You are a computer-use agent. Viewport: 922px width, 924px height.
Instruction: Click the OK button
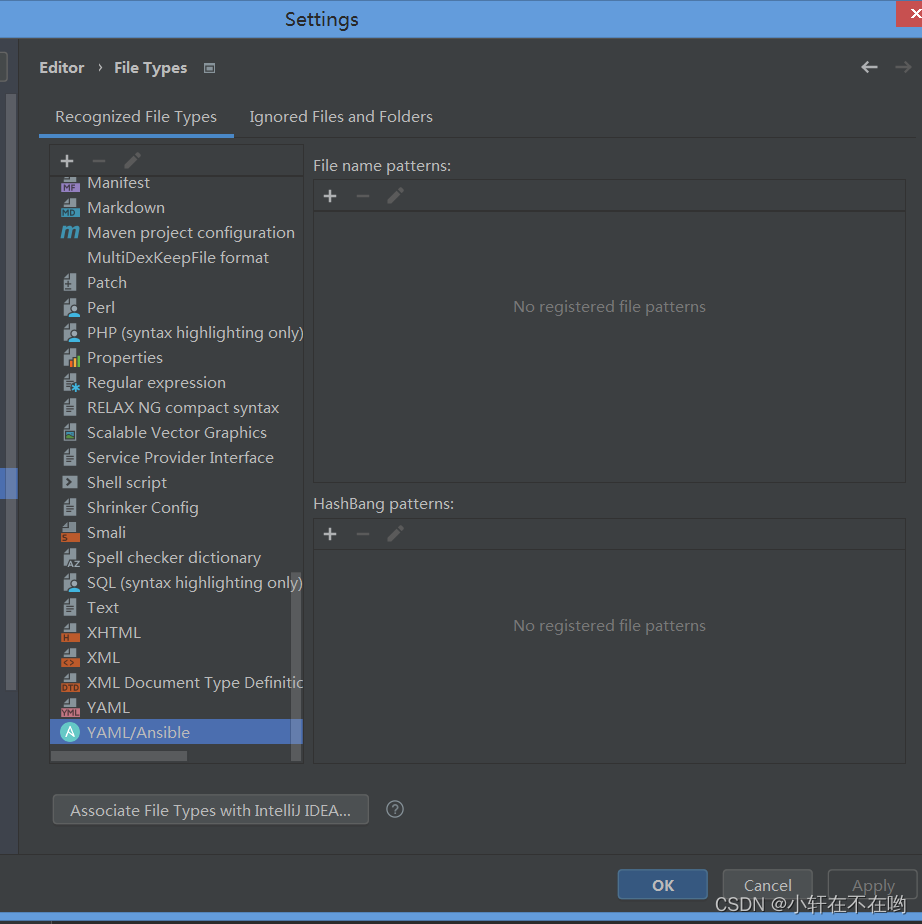tap(662, 884)
